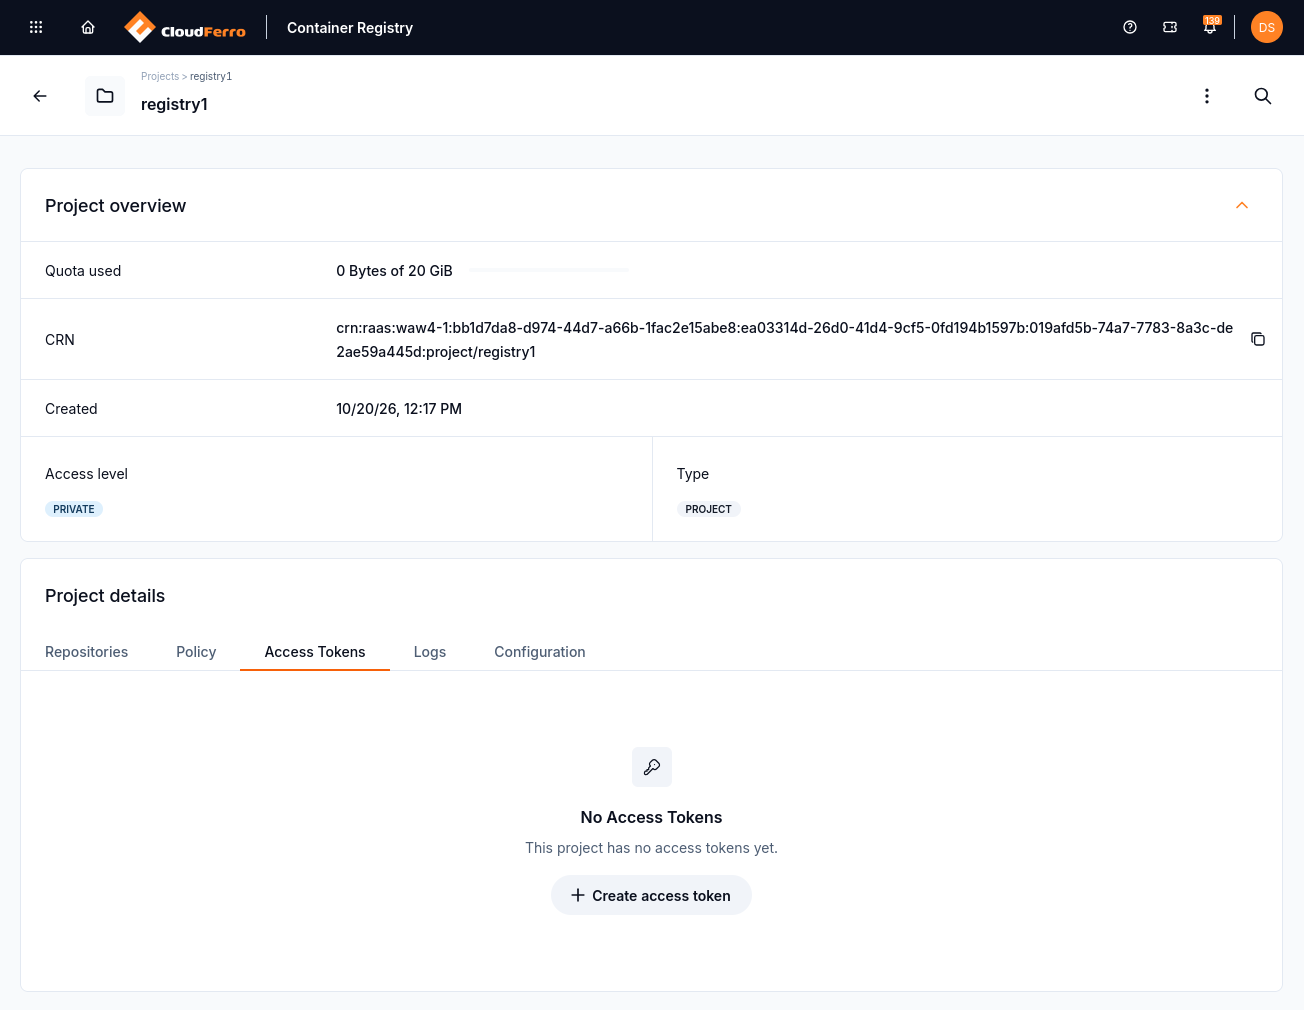Click the Project overview heading
The width and height of the screenshot is (1304, 1010).
[115, 206]
